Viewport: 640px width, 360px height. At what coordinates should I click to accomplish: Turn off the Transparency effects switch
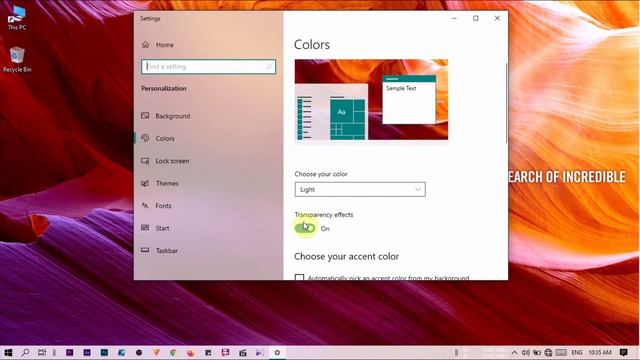pyautogui.click(x=305, y=228)
